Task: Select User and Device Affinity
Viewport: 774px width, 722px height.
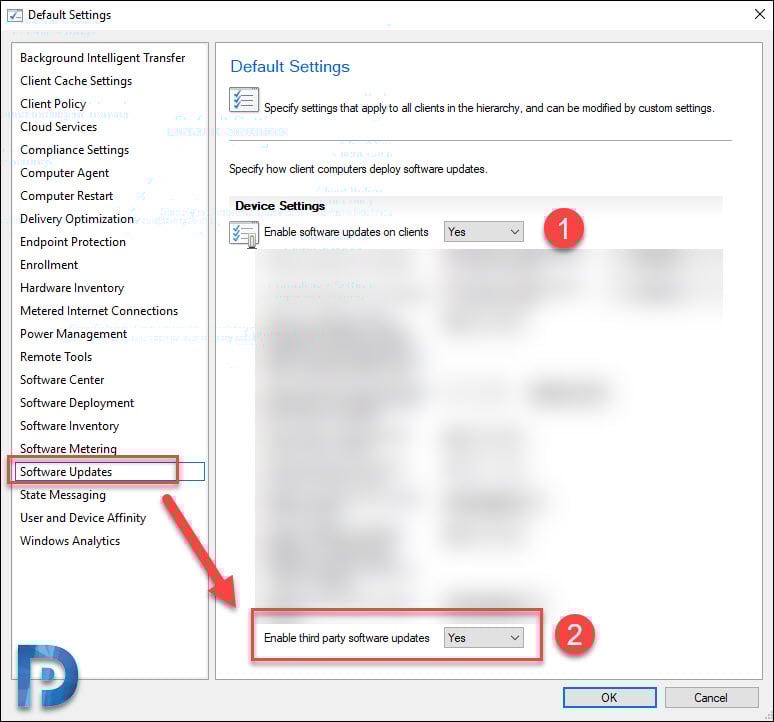Action: click(83, 518)
